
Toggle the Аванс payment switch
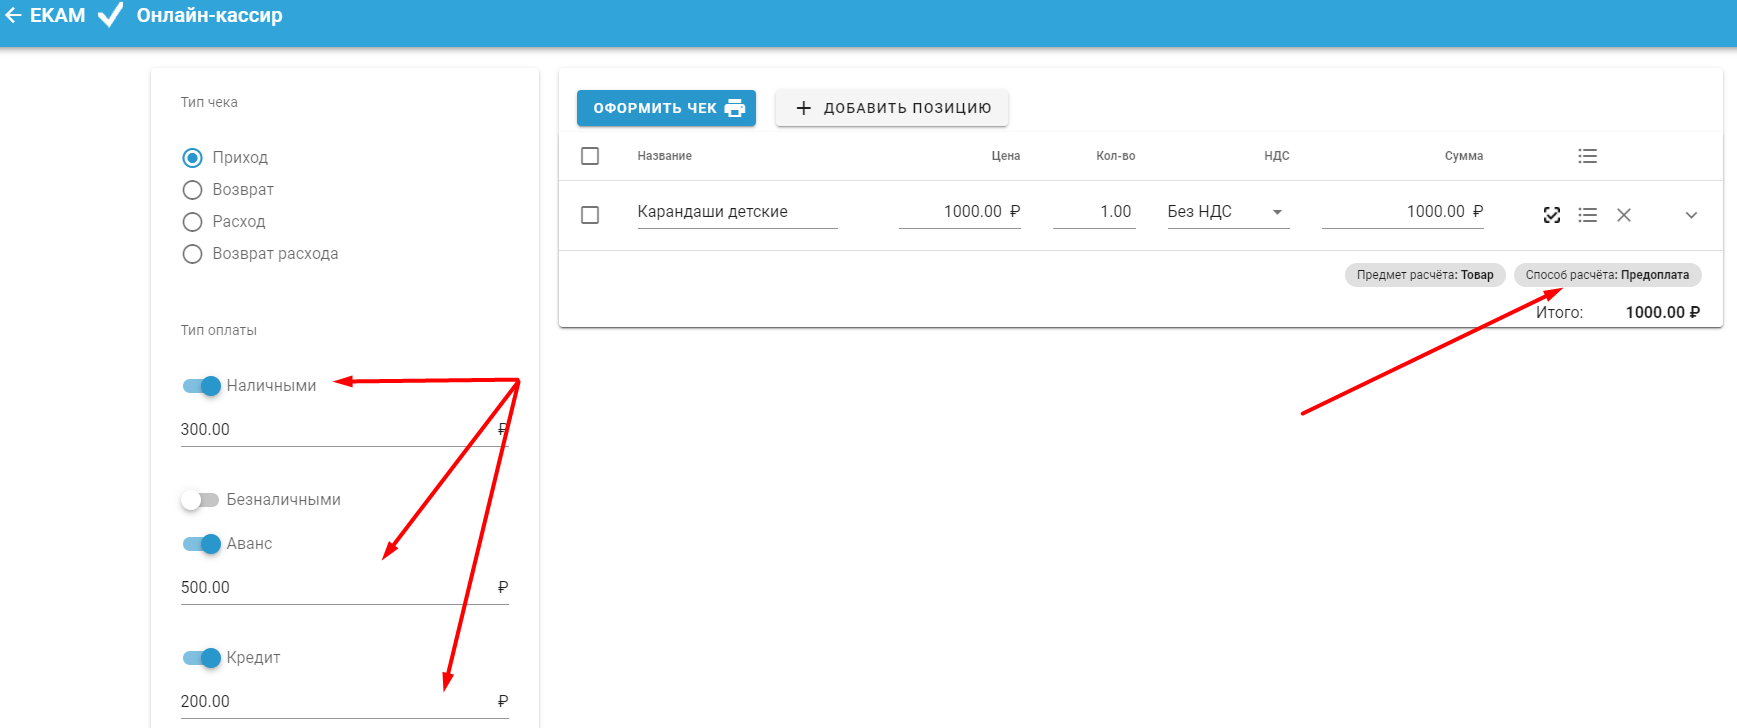click(201, 544)
